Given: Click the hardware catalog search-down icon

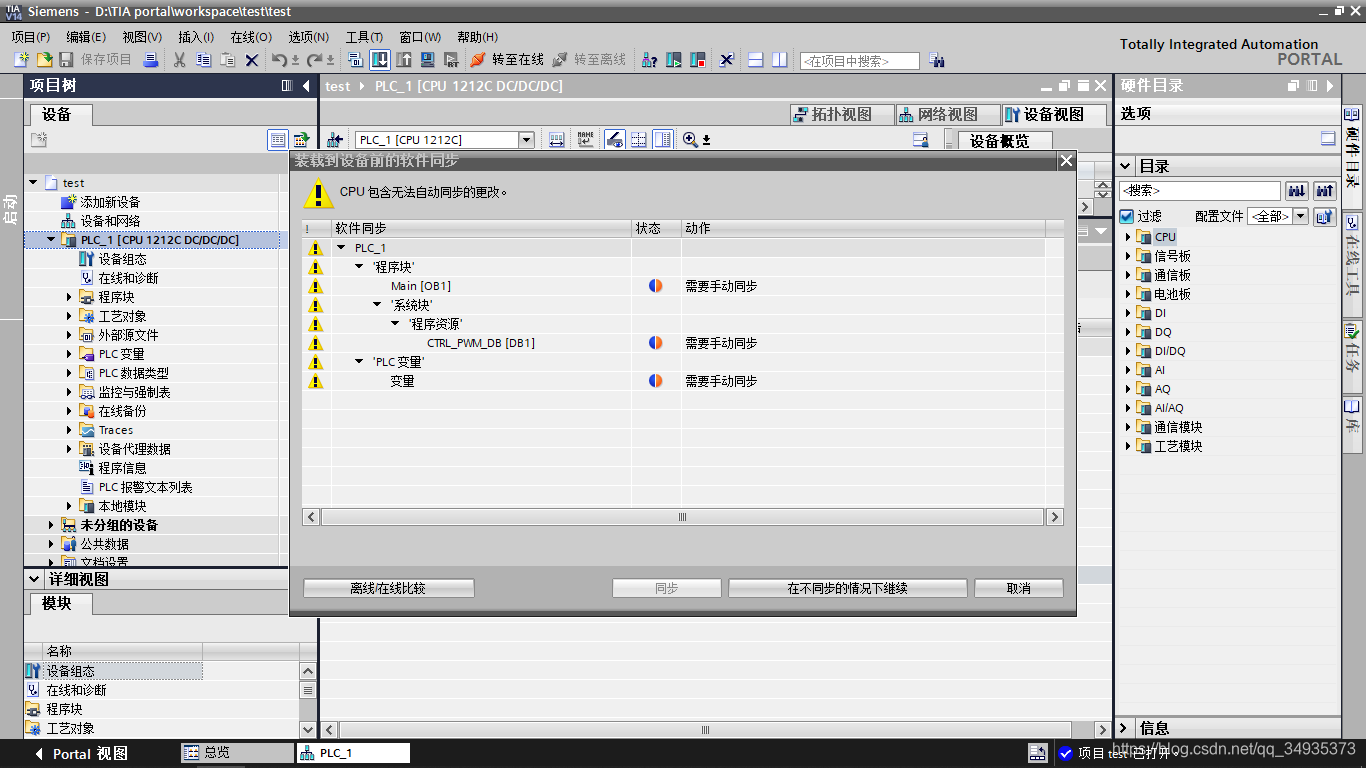Looking at the screenshot, I should [x=1297, y=190].
